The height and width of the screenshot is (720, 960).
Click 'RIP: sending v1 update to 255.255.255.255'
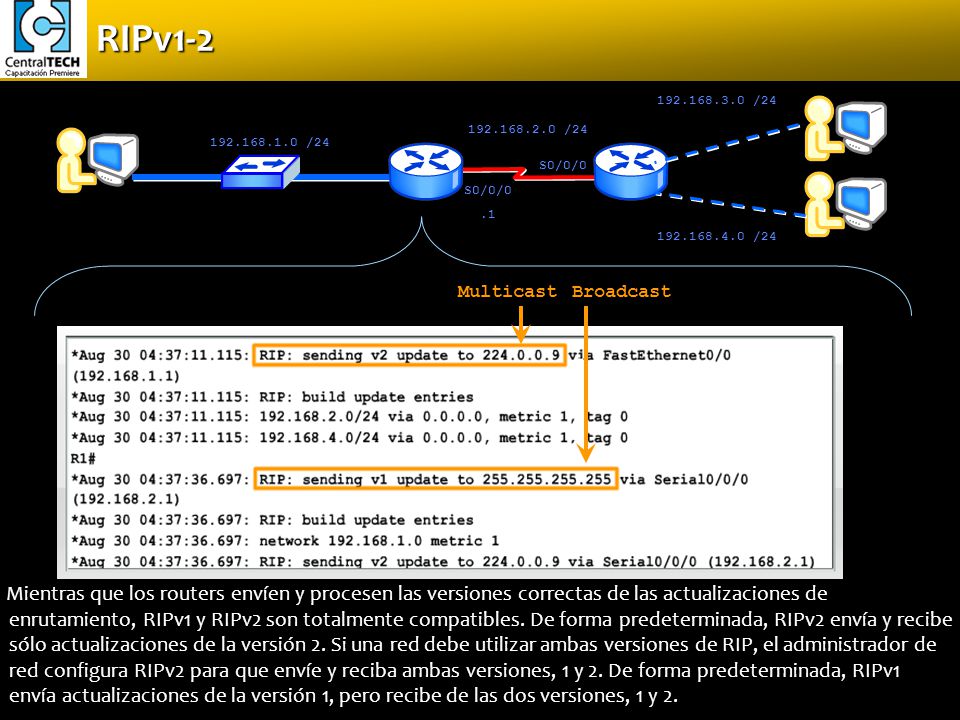click(435, 479)
